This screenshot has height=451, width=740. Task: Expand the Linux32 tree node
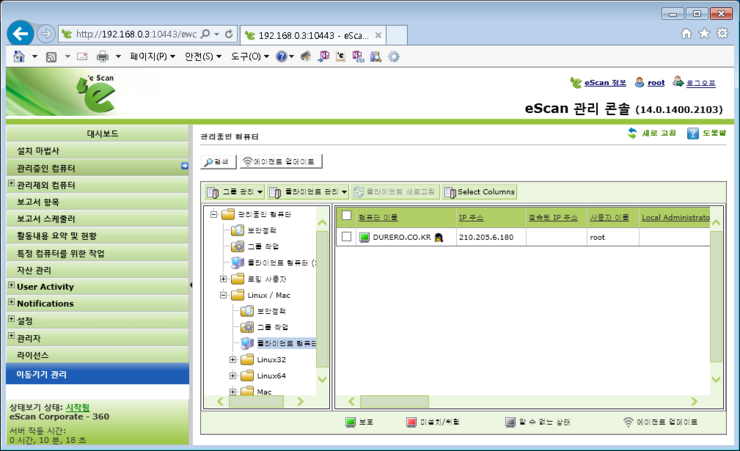[233, 360]
